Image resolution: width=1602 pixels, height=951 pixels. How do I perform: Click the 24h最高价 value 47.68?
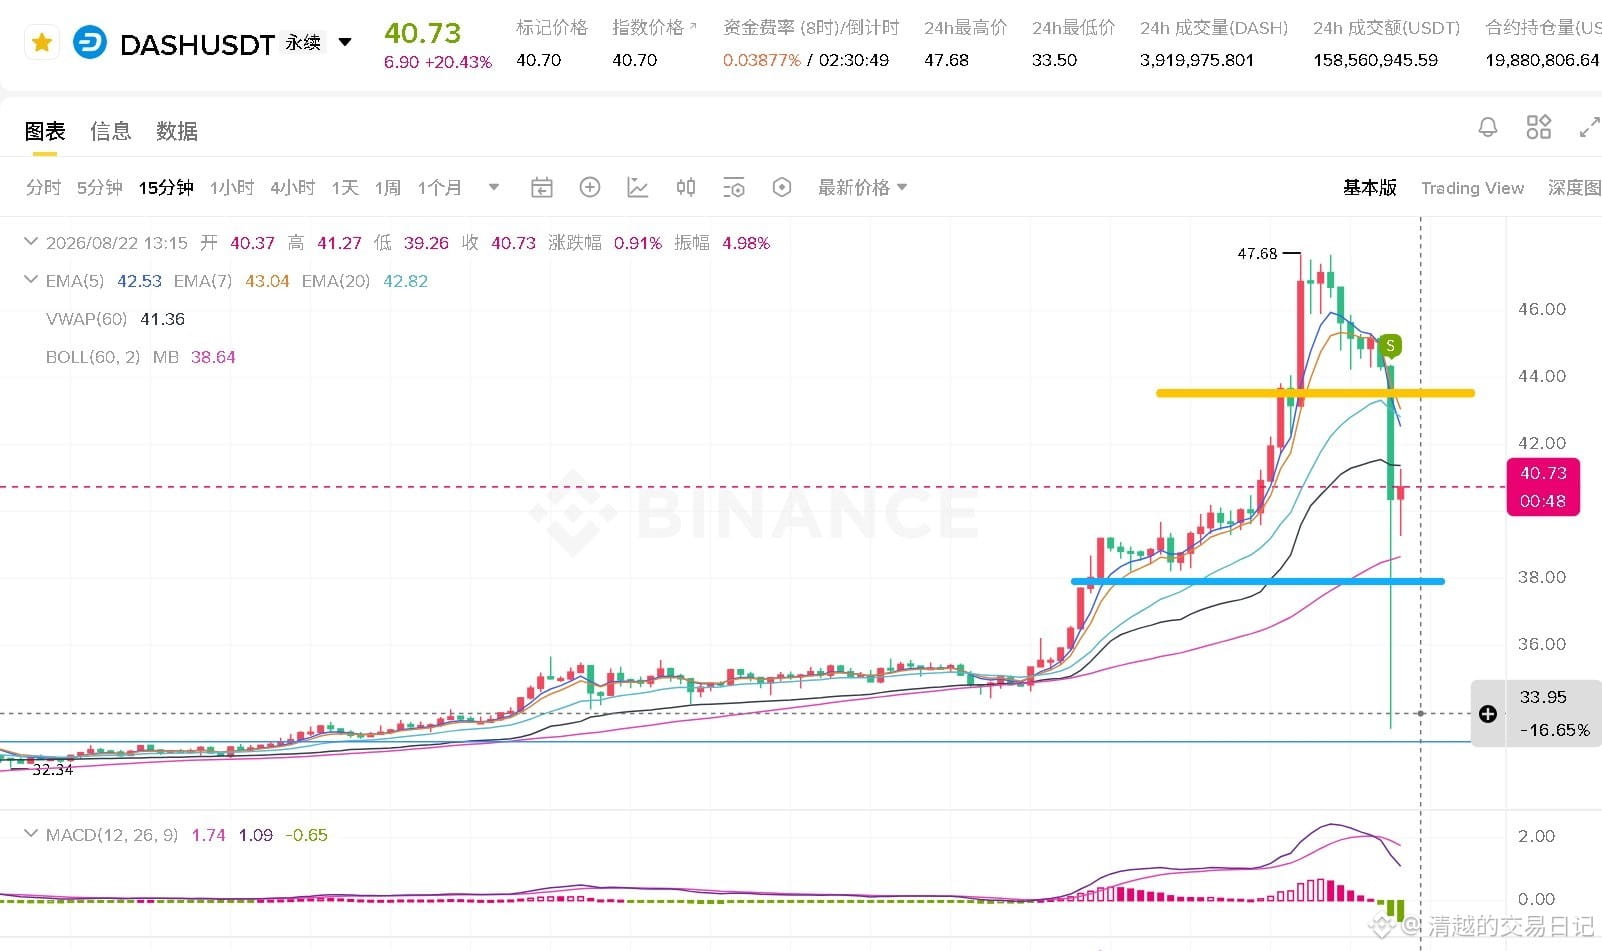946,60
